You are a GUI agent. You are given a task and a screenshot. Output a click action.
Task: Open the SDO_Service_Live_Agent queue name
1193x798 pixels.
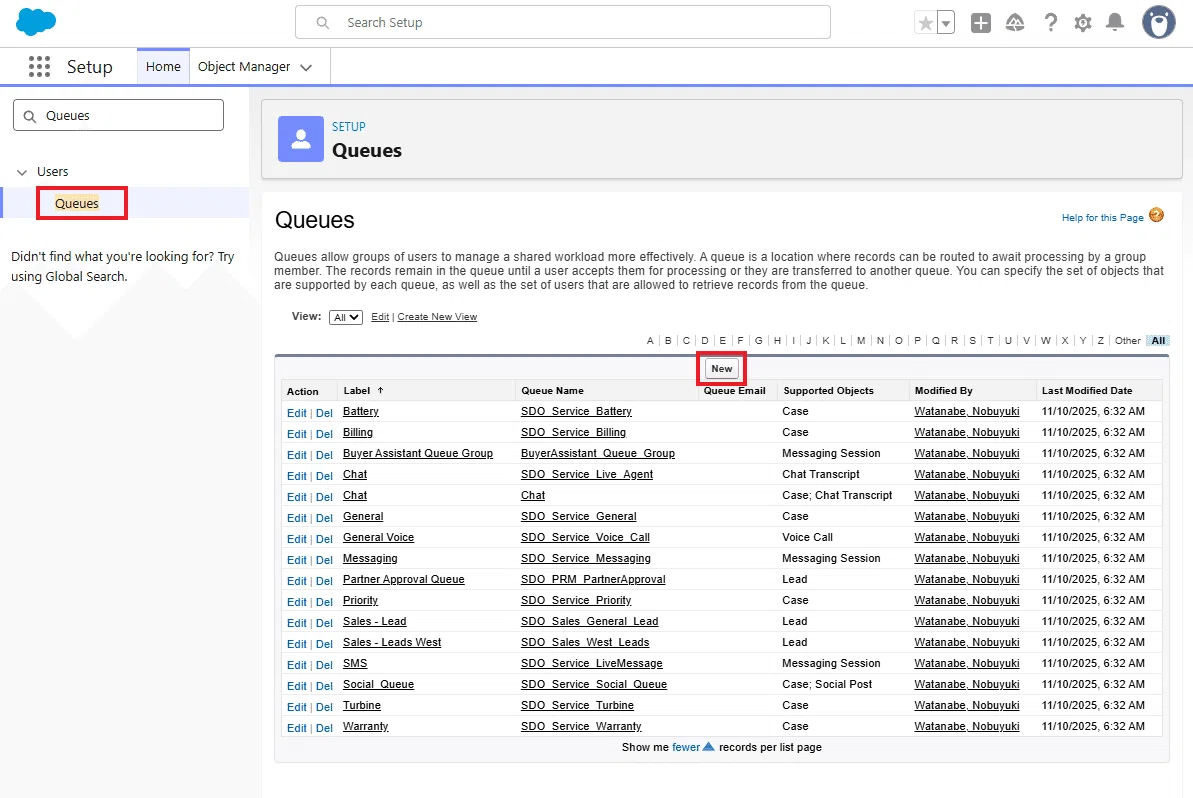tap(587, 474)
